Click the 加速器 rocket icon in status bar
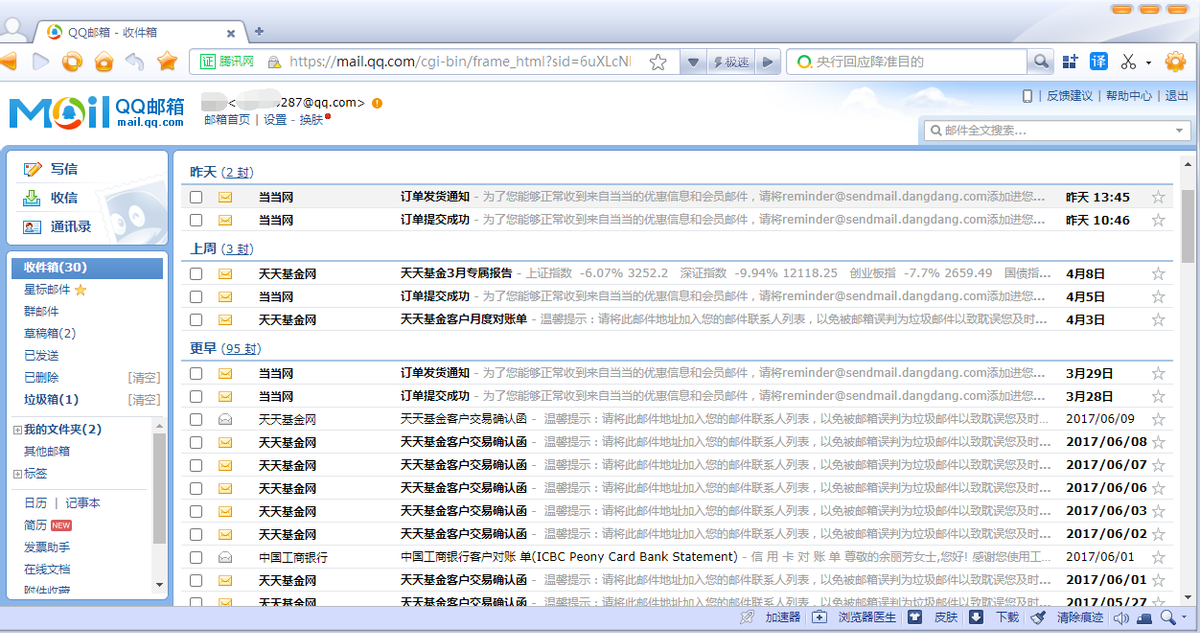Viewport: 1200px width, 633px height. (x=746, y=618)
